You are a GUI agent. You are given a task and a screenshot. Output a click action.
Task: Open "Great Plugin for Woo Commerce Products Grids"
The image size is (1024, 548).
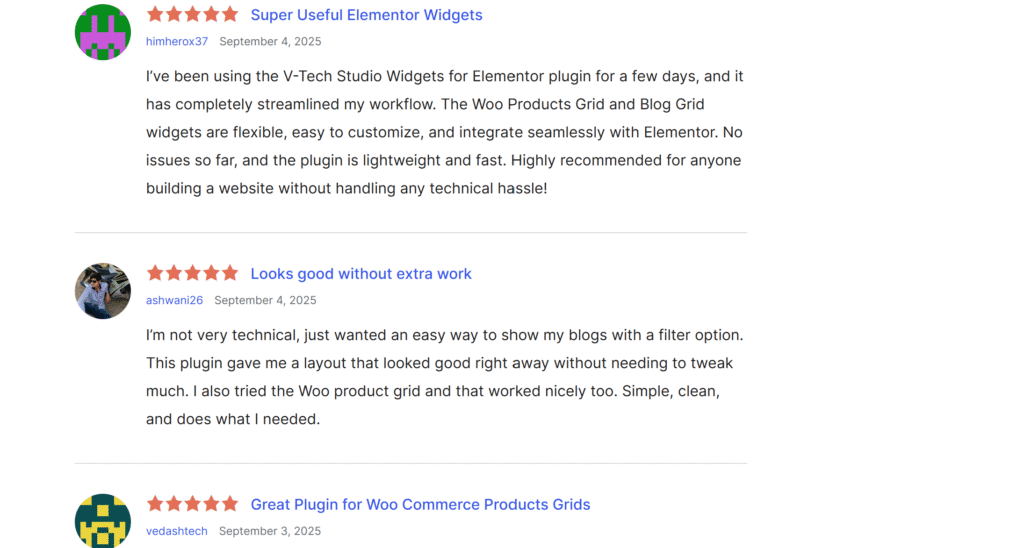[x=420, y=505]
